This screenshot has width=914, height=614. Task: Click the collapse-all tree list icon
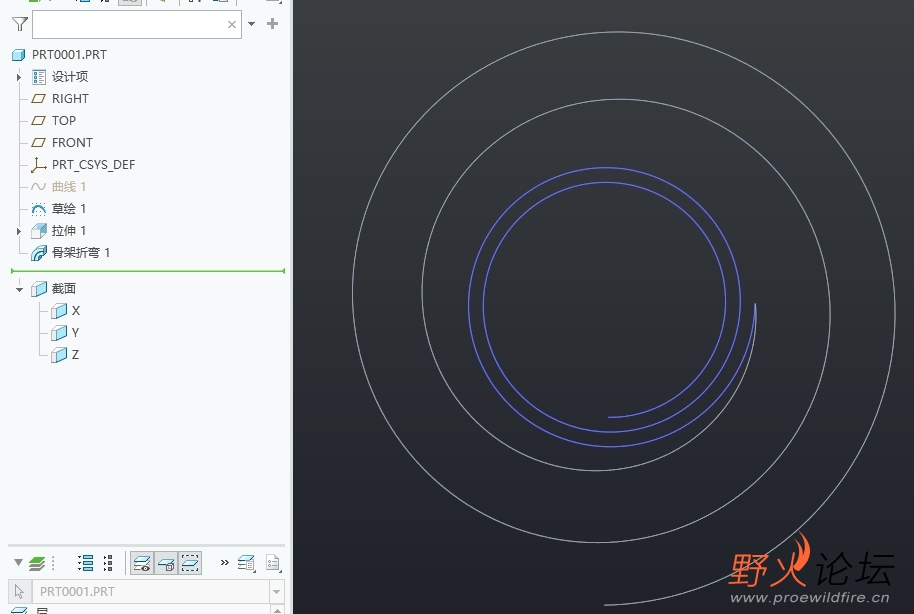coord(108,563)
